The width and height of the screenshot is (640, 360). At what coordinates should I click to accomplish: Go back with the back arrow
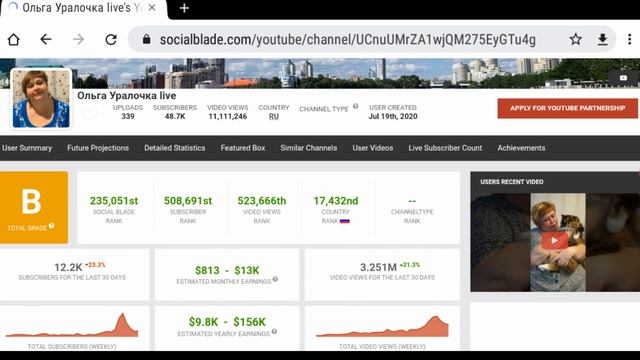click(46, 40)
